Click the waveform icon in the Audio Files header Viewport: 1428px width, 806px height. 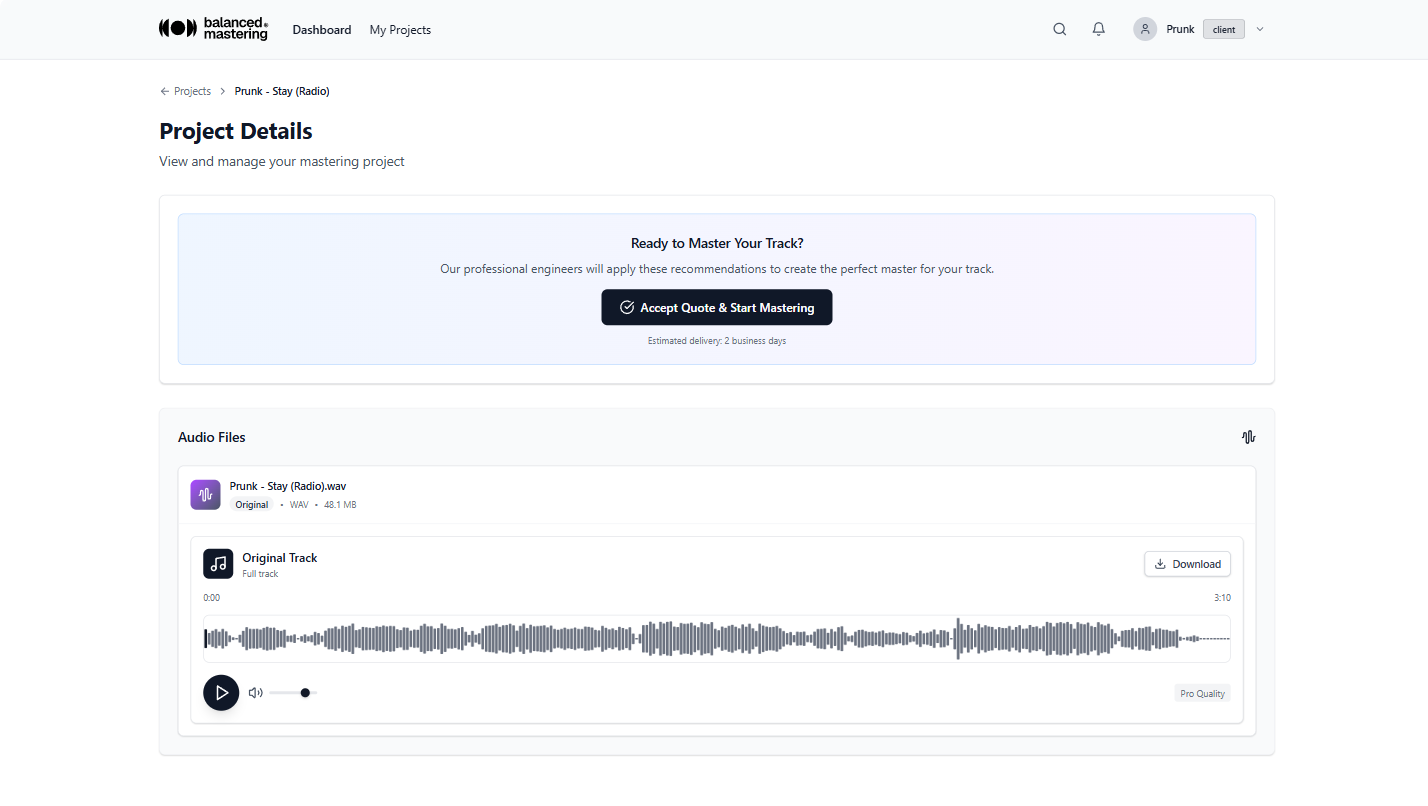coord(1248,437)
